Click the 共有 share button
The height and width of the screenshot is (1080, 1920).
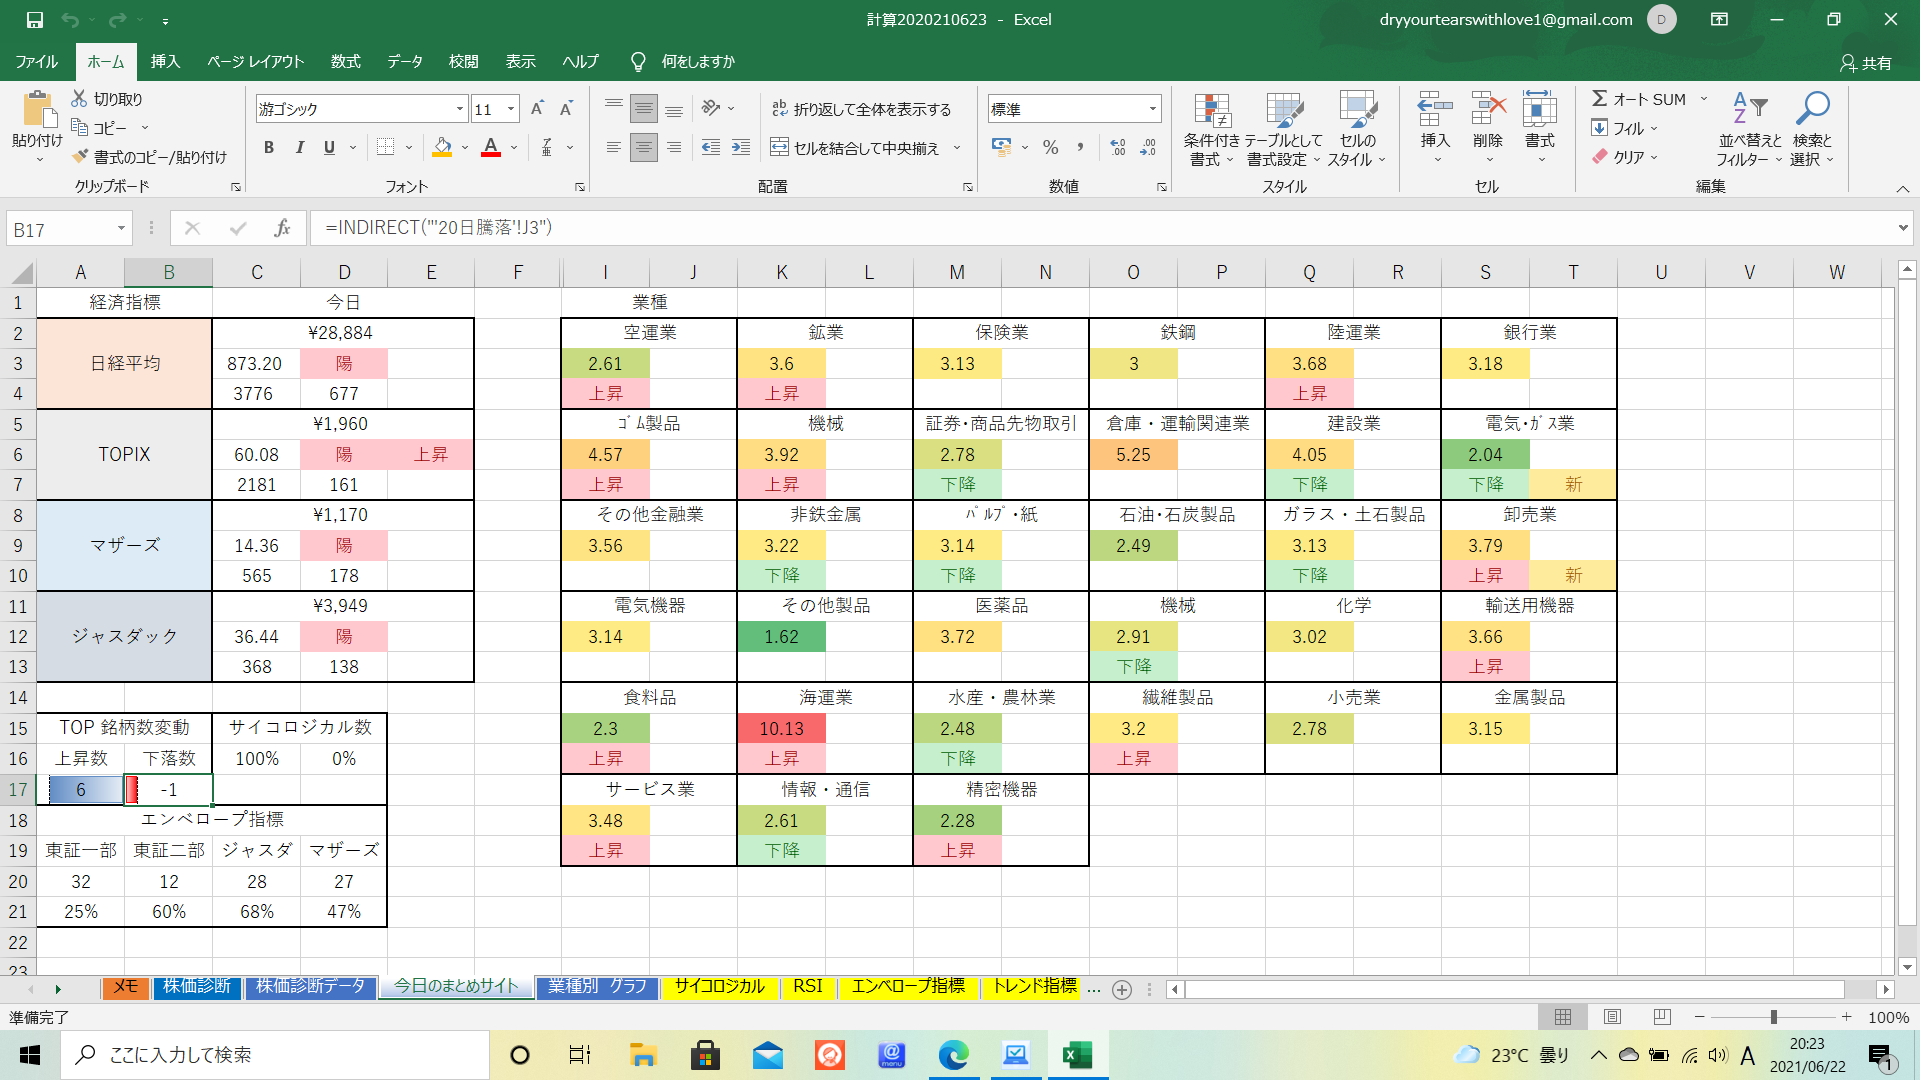pos(1866,63)
